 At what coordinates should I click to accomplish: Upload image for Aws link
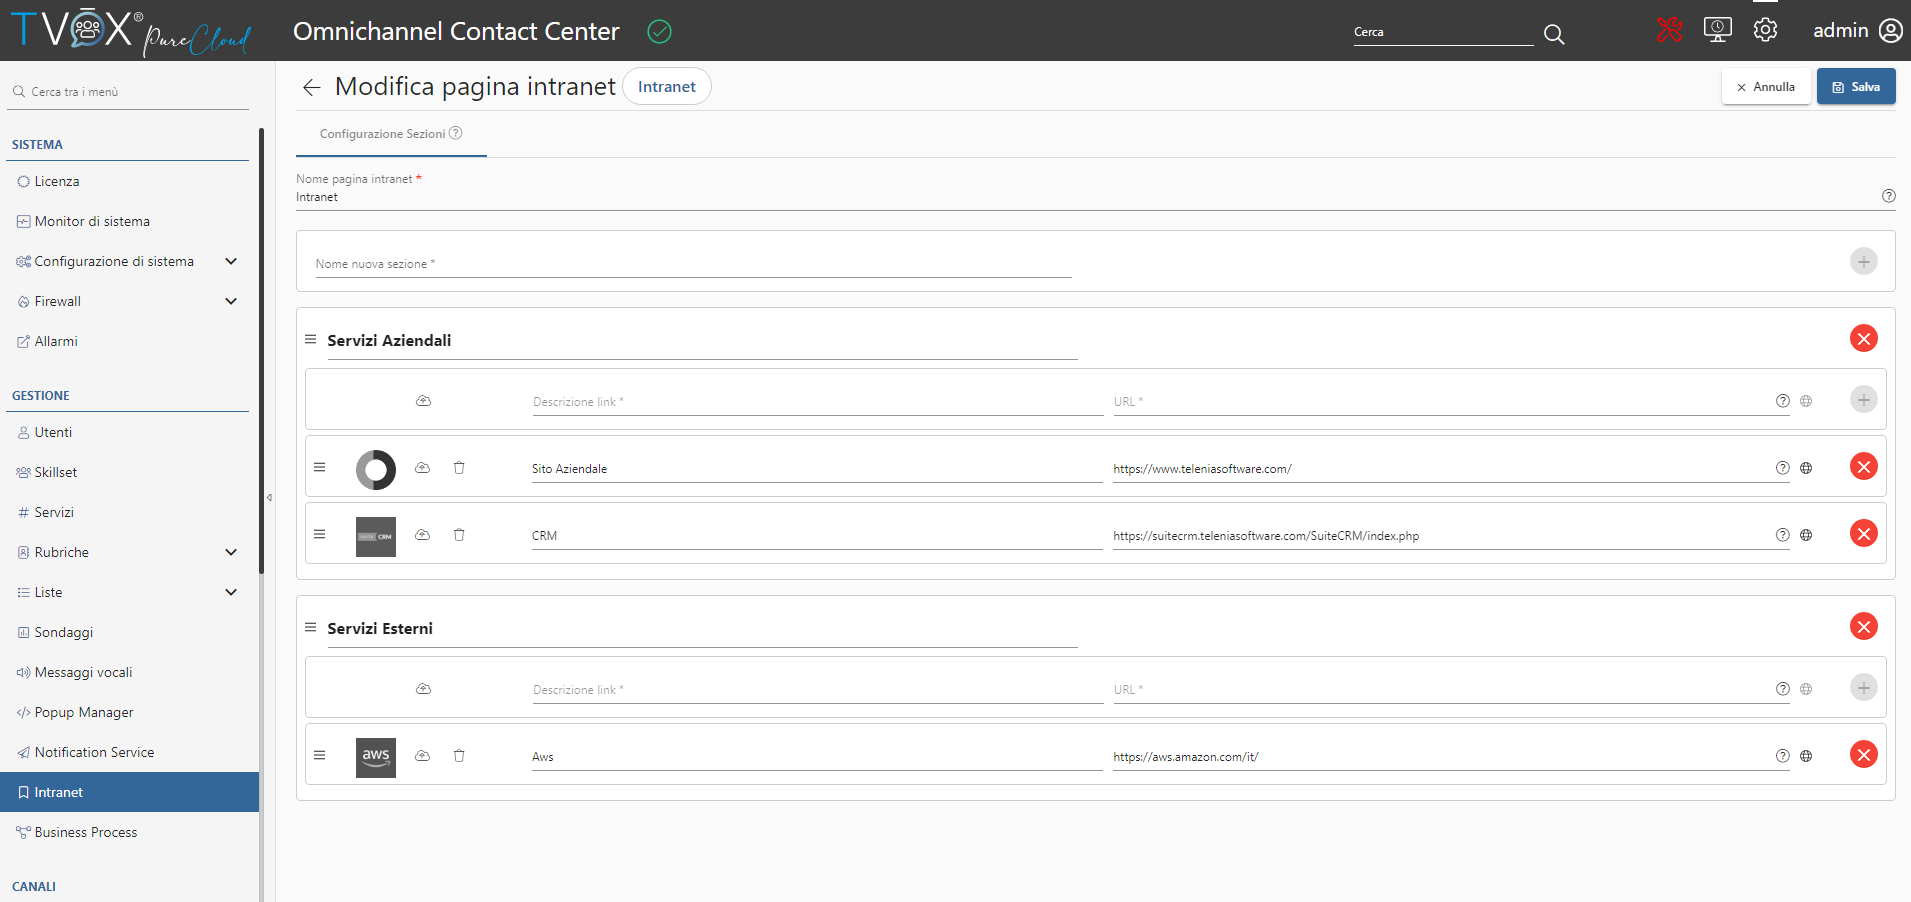coord(423,756)
